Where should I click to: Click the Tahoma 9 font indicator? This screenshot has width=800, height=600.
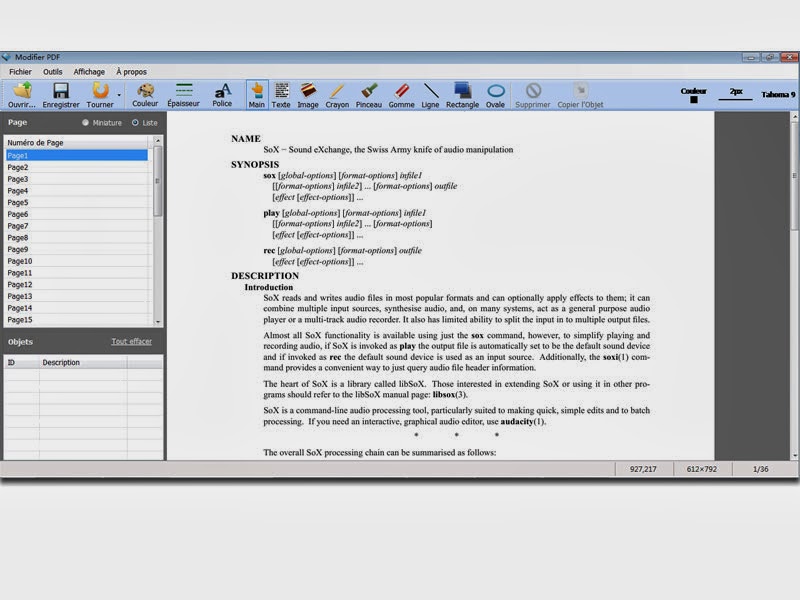pyautogui.click(x=778, y=94)
